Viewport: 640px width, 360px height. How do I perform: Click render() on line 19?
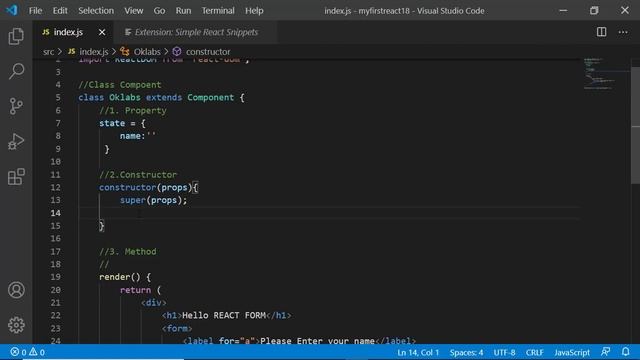click(x=120, y=277)
